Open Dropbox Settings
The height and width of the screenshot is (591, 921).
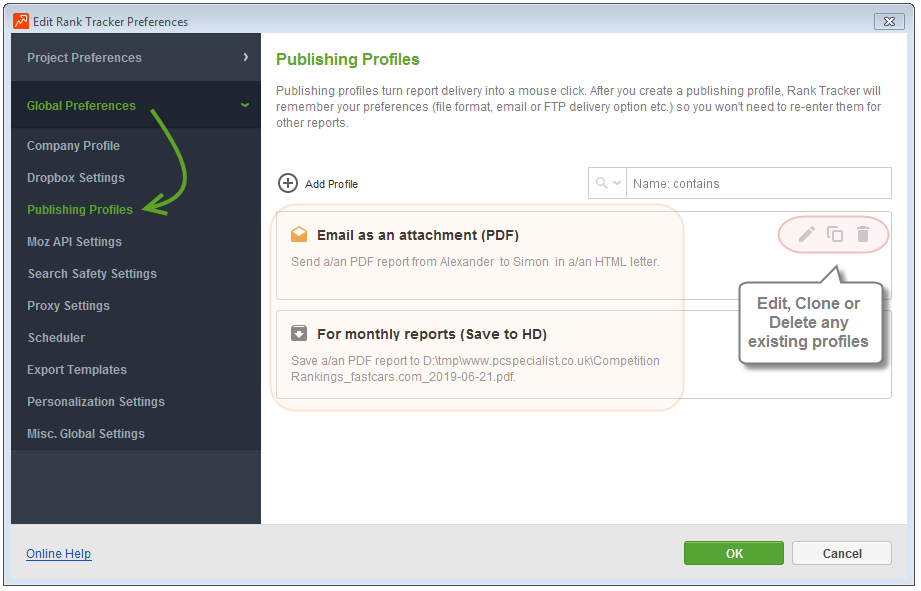point(76,177)
